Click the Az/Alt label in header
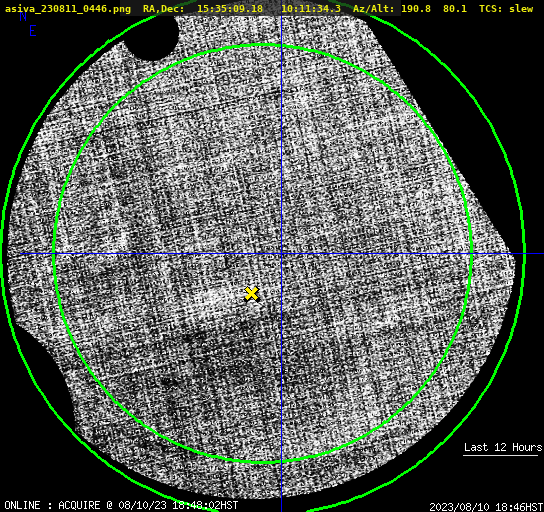 tap(373, 9)
